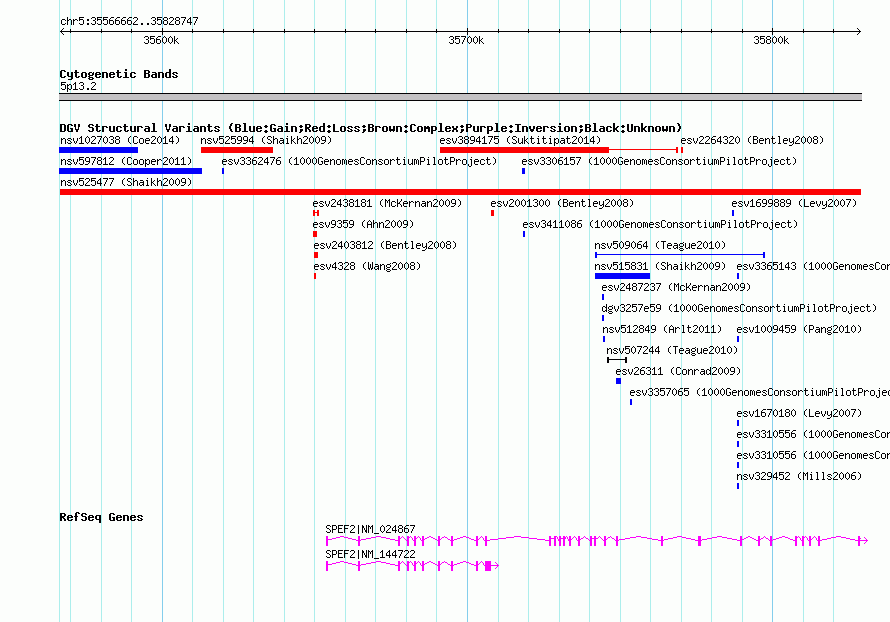The height and width of the screenshot is (622, 890).
Task: Select nsv329452 (Mills2006) label
Action: tap(799, 476)
